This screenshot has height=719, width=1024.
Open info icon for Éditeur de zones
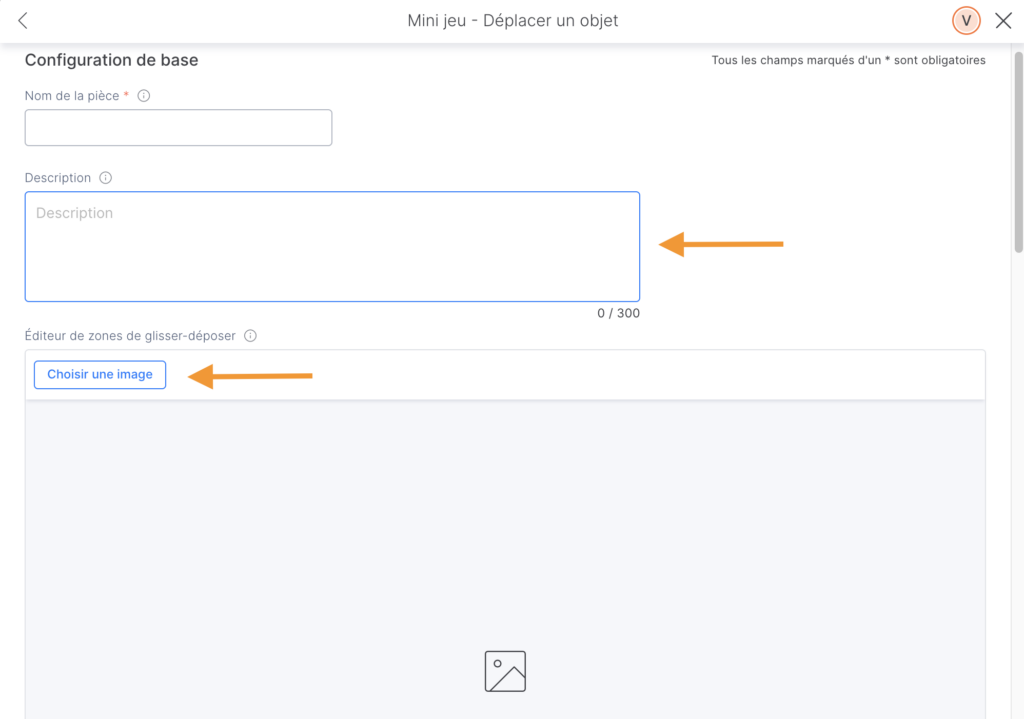[250, 336]
